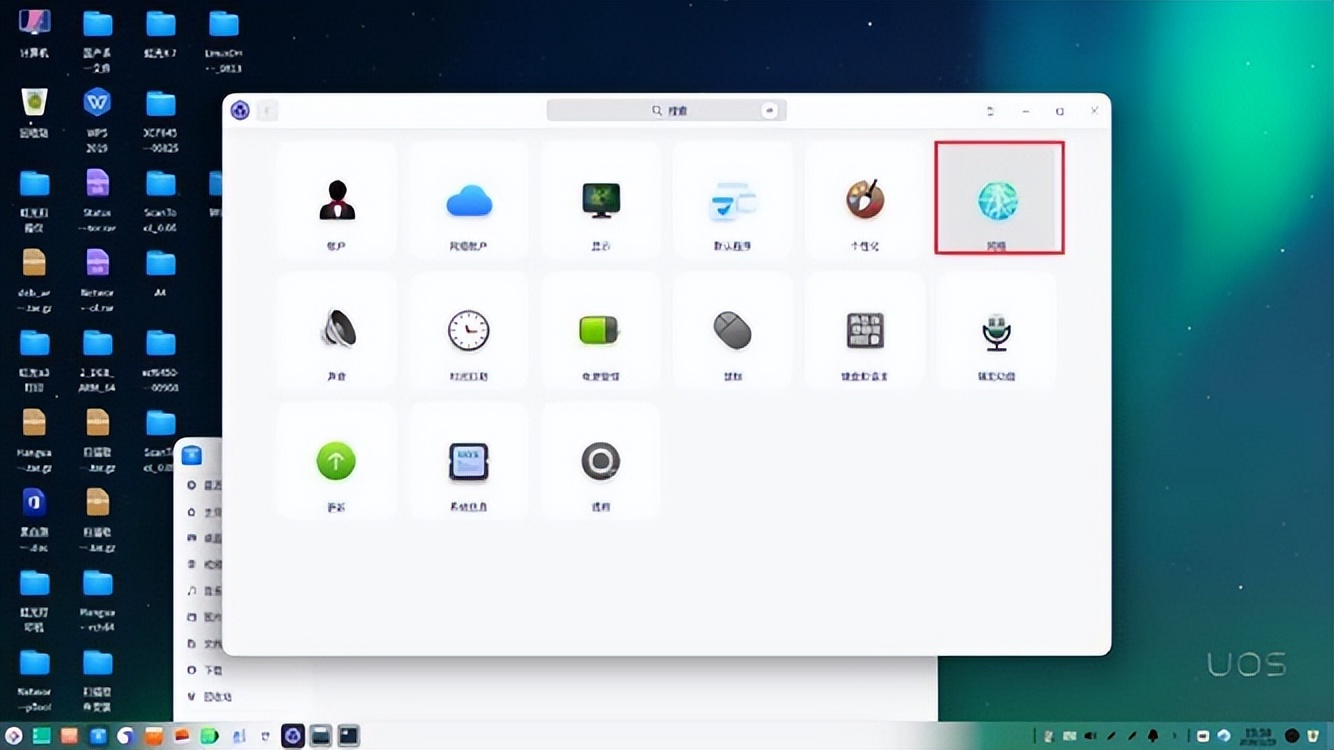Go back using the title bar arrow
Image resolution: width=1334 pixels, height=750 pixels.
(267, 110)
